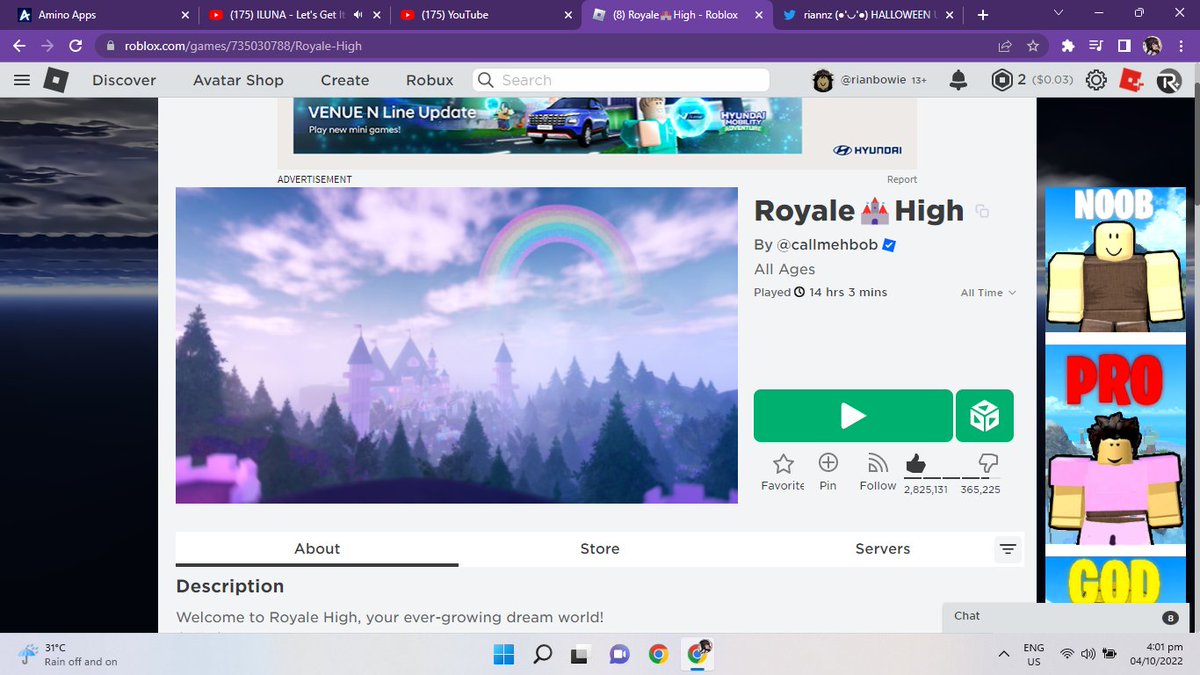Go forward in browser history

point(47,46)
